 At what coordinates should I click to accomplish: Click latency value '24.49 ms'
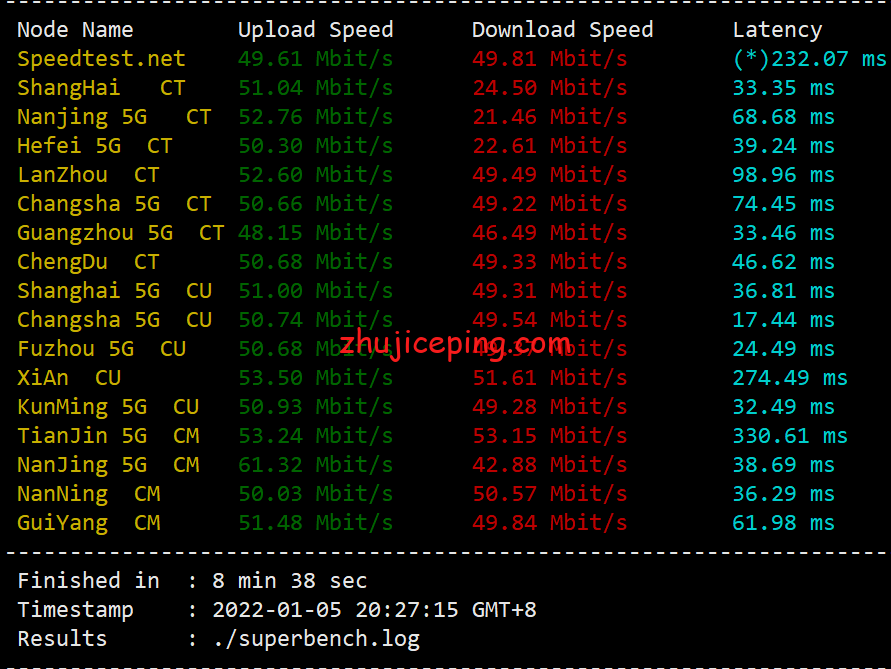click(x=784, y=348)
